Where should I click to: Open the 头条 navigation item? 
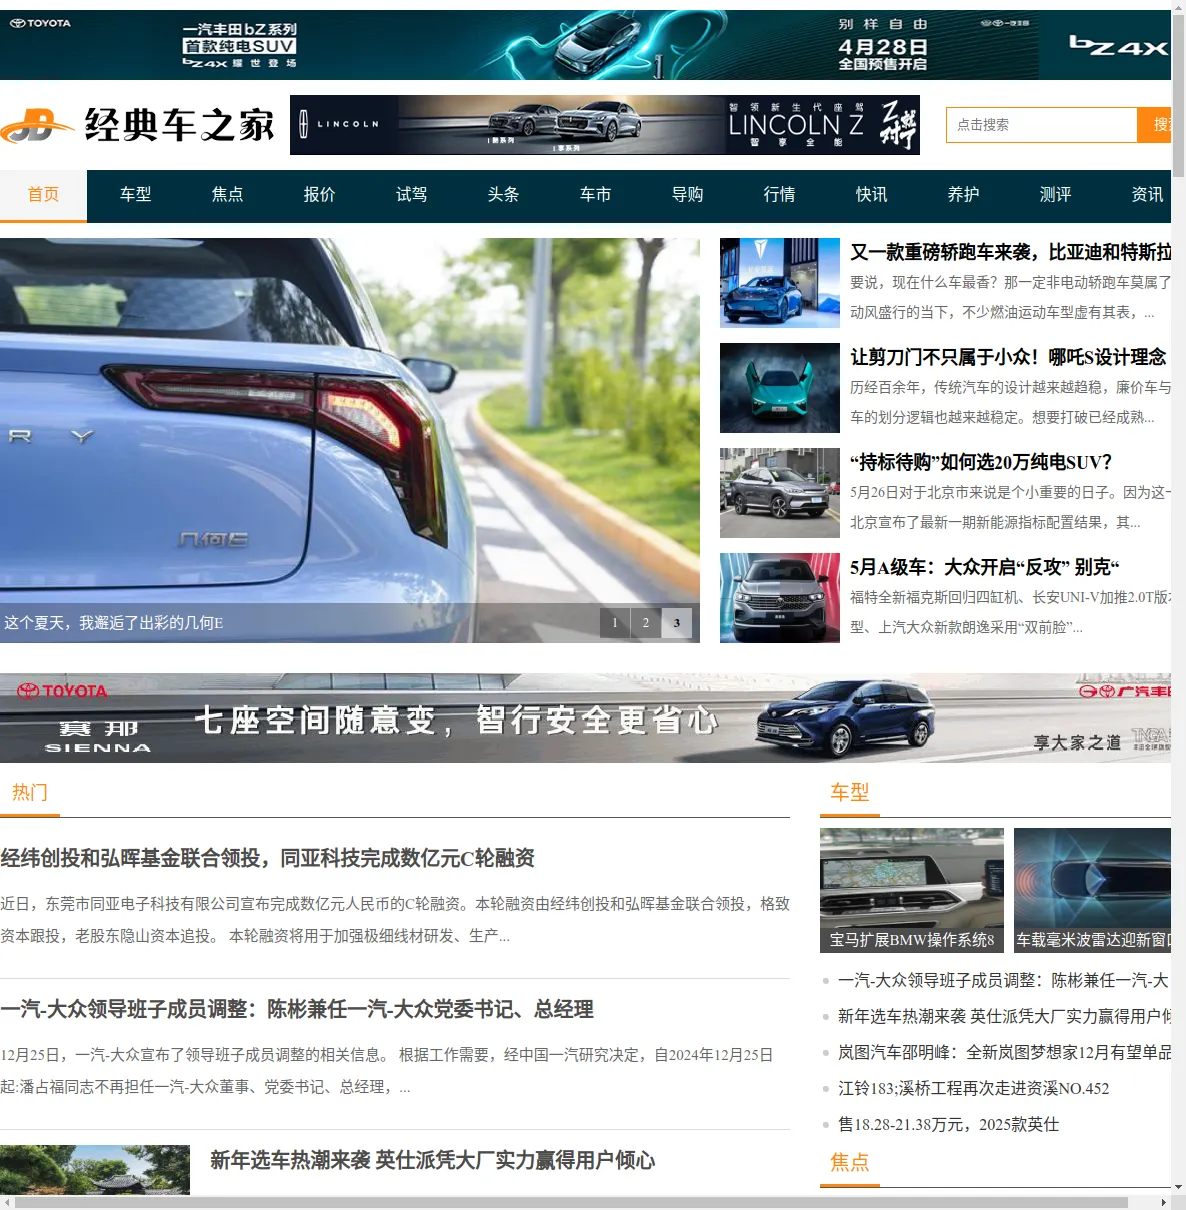point(504,195)
